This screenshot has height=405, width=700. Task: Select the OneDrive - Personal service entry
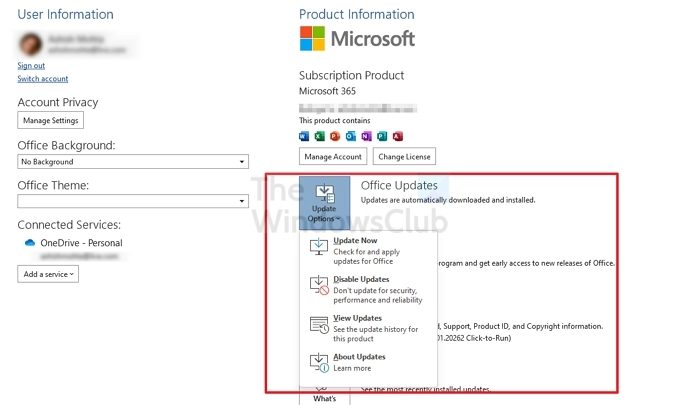tap(74, 243)
